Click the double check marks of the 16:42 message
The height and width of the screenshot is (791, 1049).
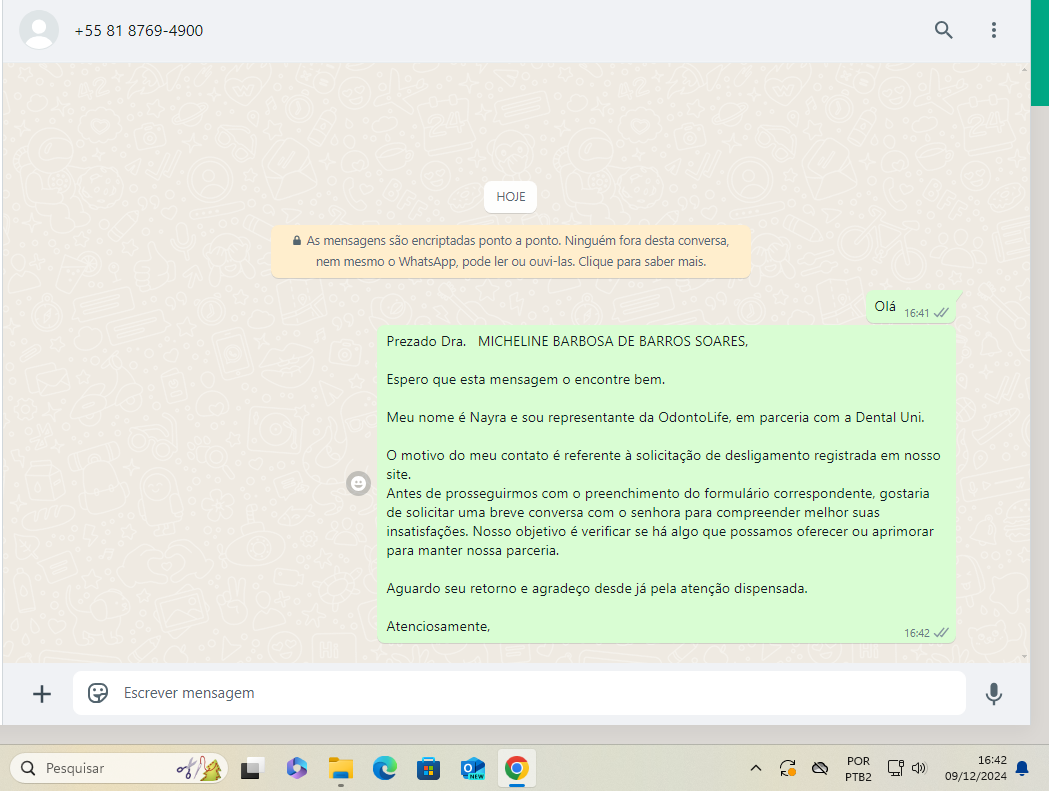(x=941, y=632)
